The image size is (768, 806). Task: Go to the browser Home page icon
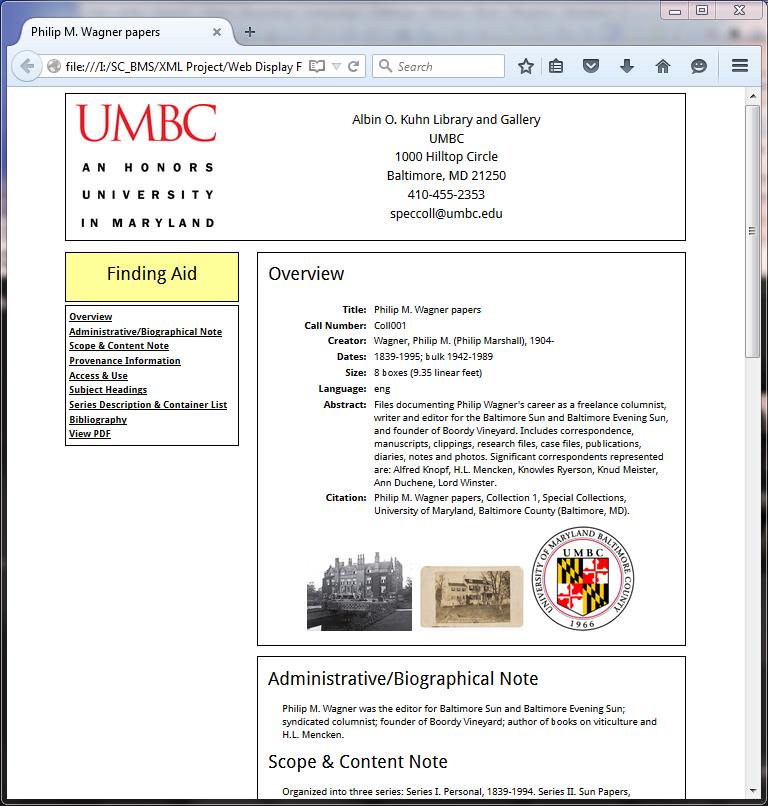(663, 66)
